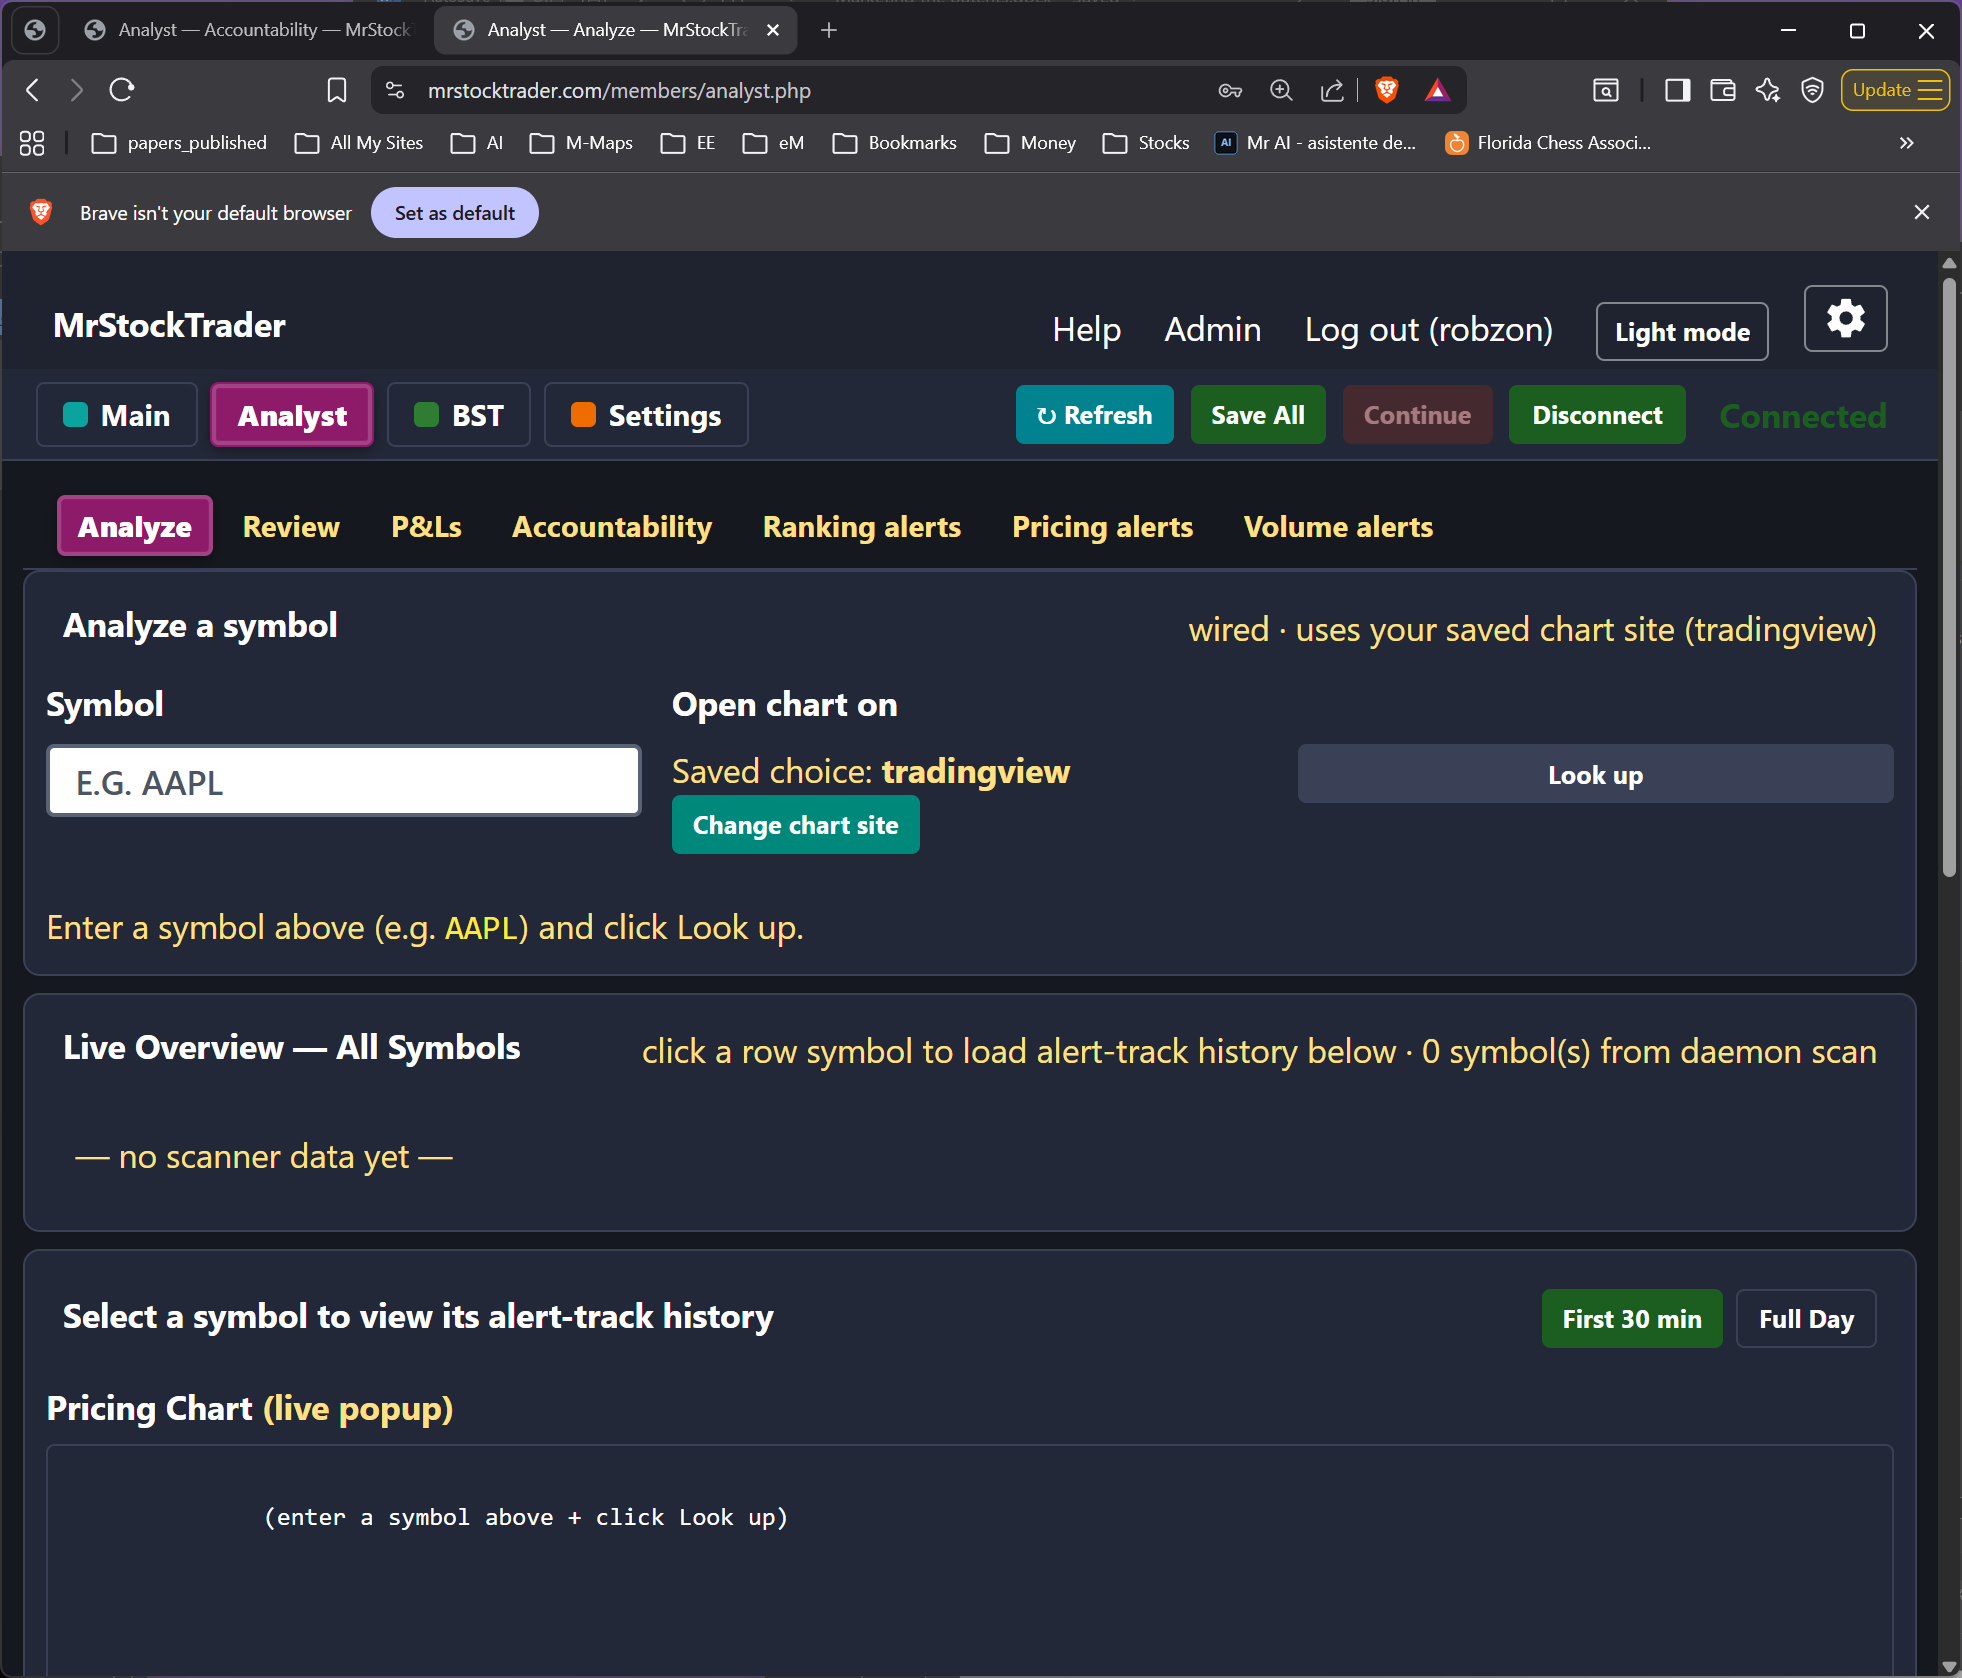The height and width of the screenshot is (1678, 1962).
Task: Expand the All My Sites bookmark folder
Action: point(359,143)
